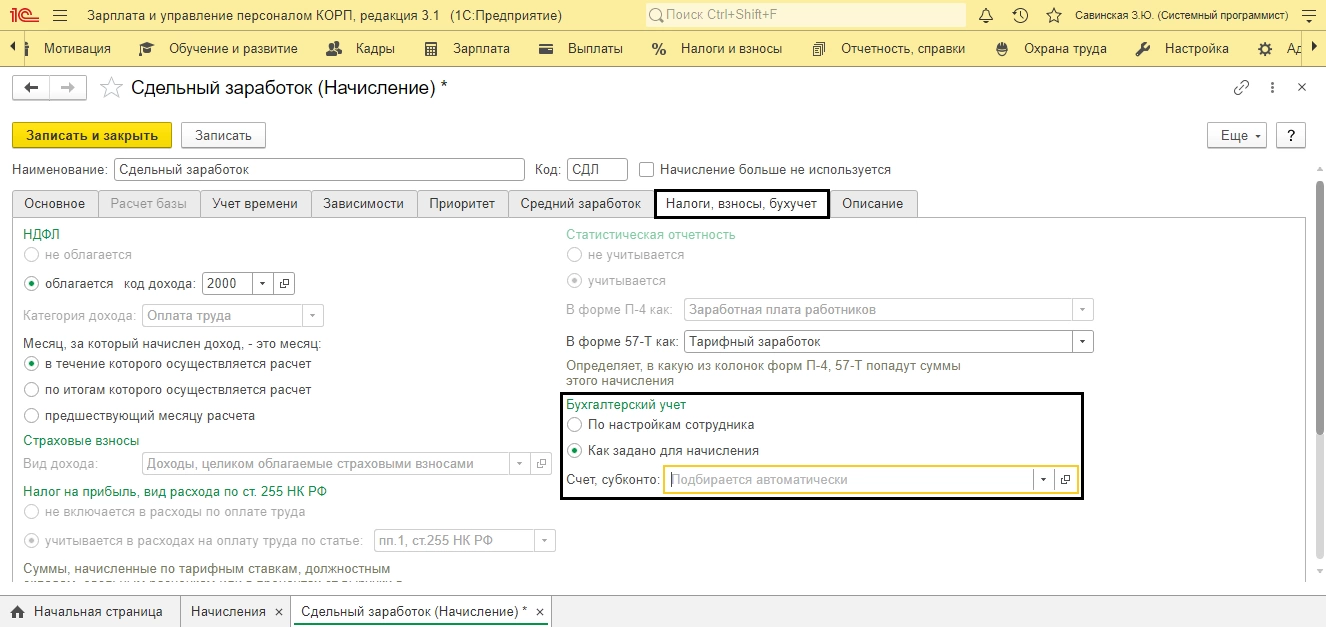Image resolution: width=1326 pixels, height=627 pixels.
Task: Open the Настройка section
Action: tap(1183, 48)
